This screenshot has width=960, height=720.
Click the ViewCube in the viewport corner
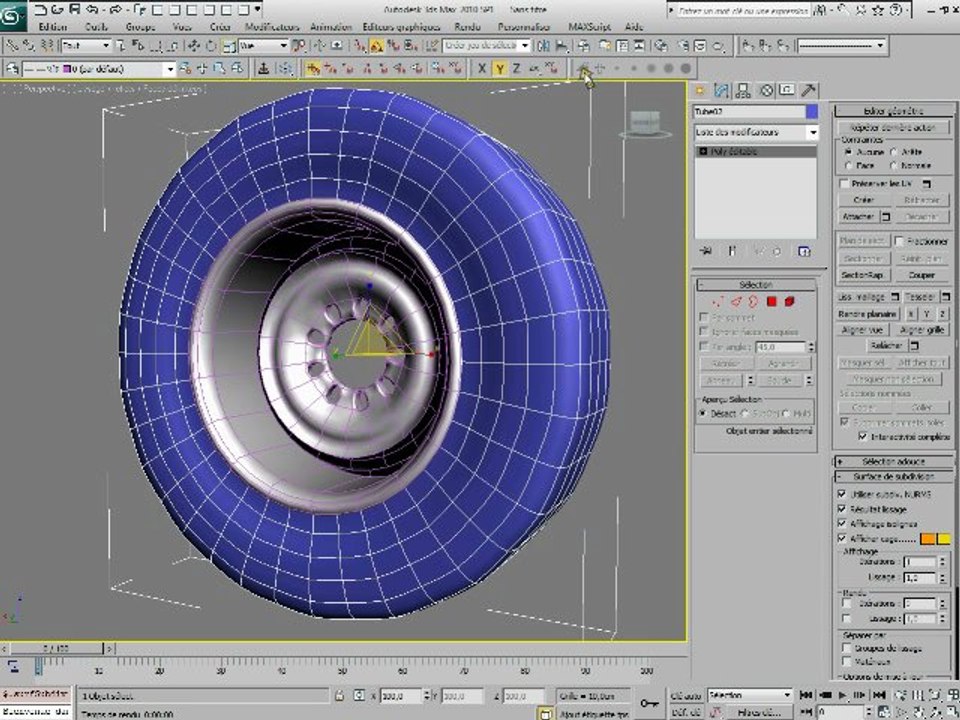(645, 123)
